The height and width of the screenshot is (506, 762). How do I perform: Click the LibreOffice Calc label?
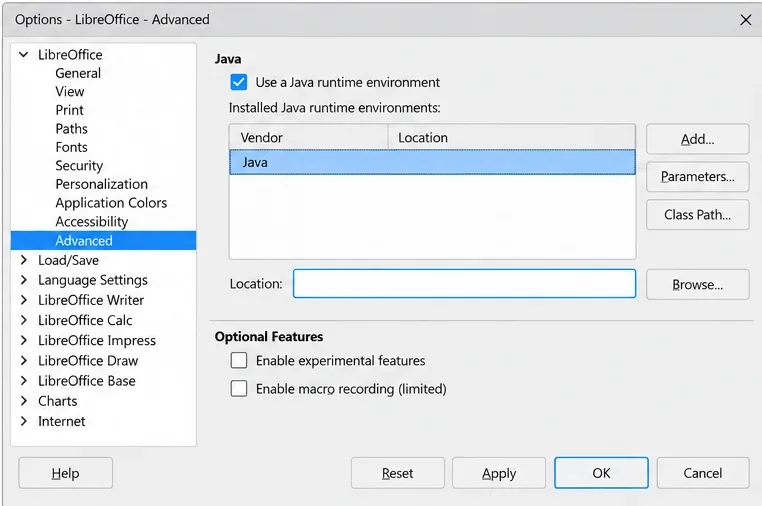[x=85, y=320]
